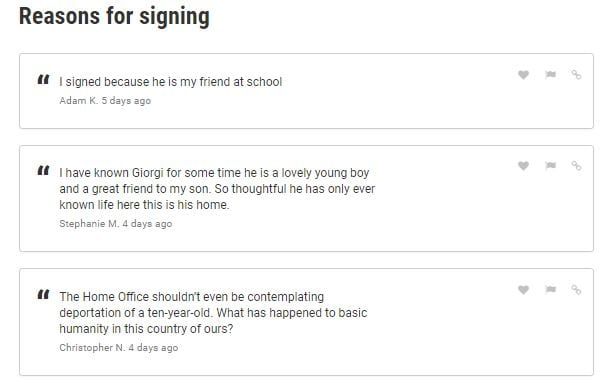Flag Christopher N.'s comment
Image resolution: width=608 pixels, height=388 pixels.
[550, 290]
